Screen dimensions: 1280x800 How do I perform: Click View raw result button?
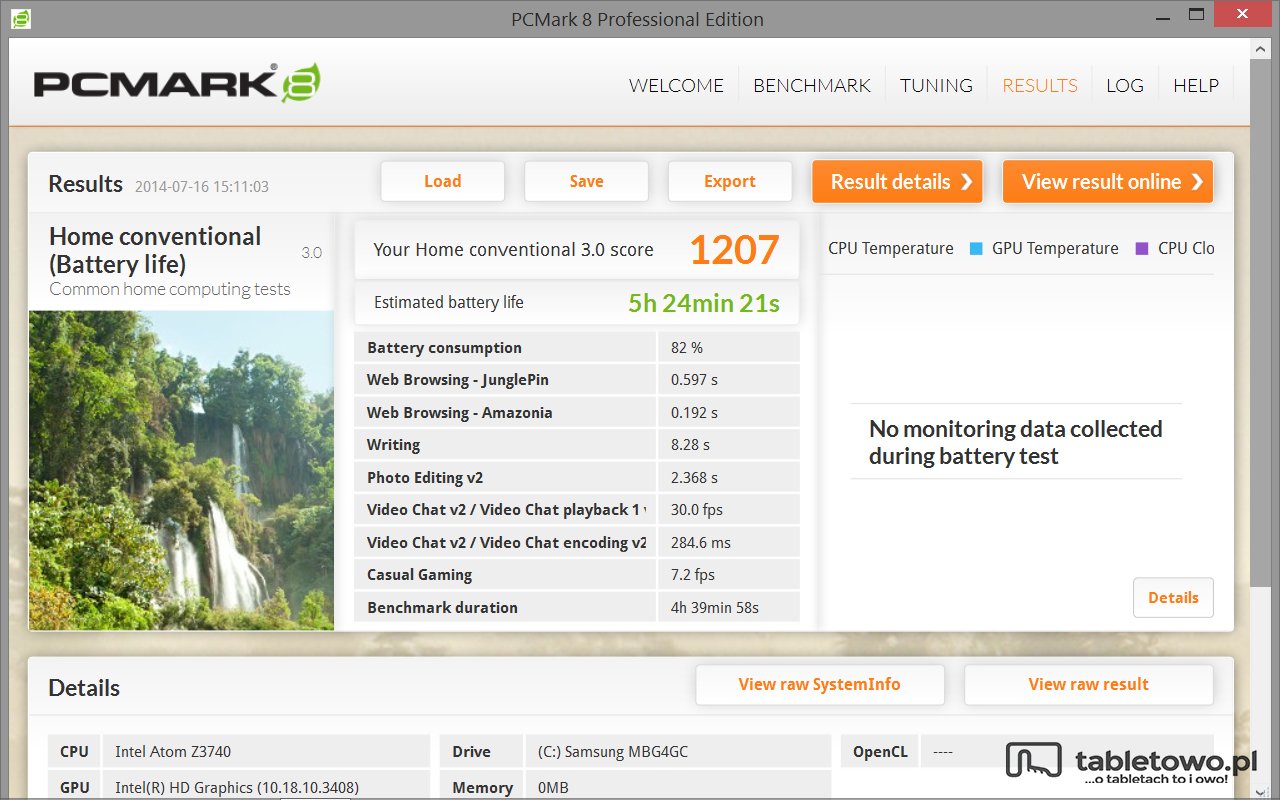pyautogui.click(x=1088, y=685)
